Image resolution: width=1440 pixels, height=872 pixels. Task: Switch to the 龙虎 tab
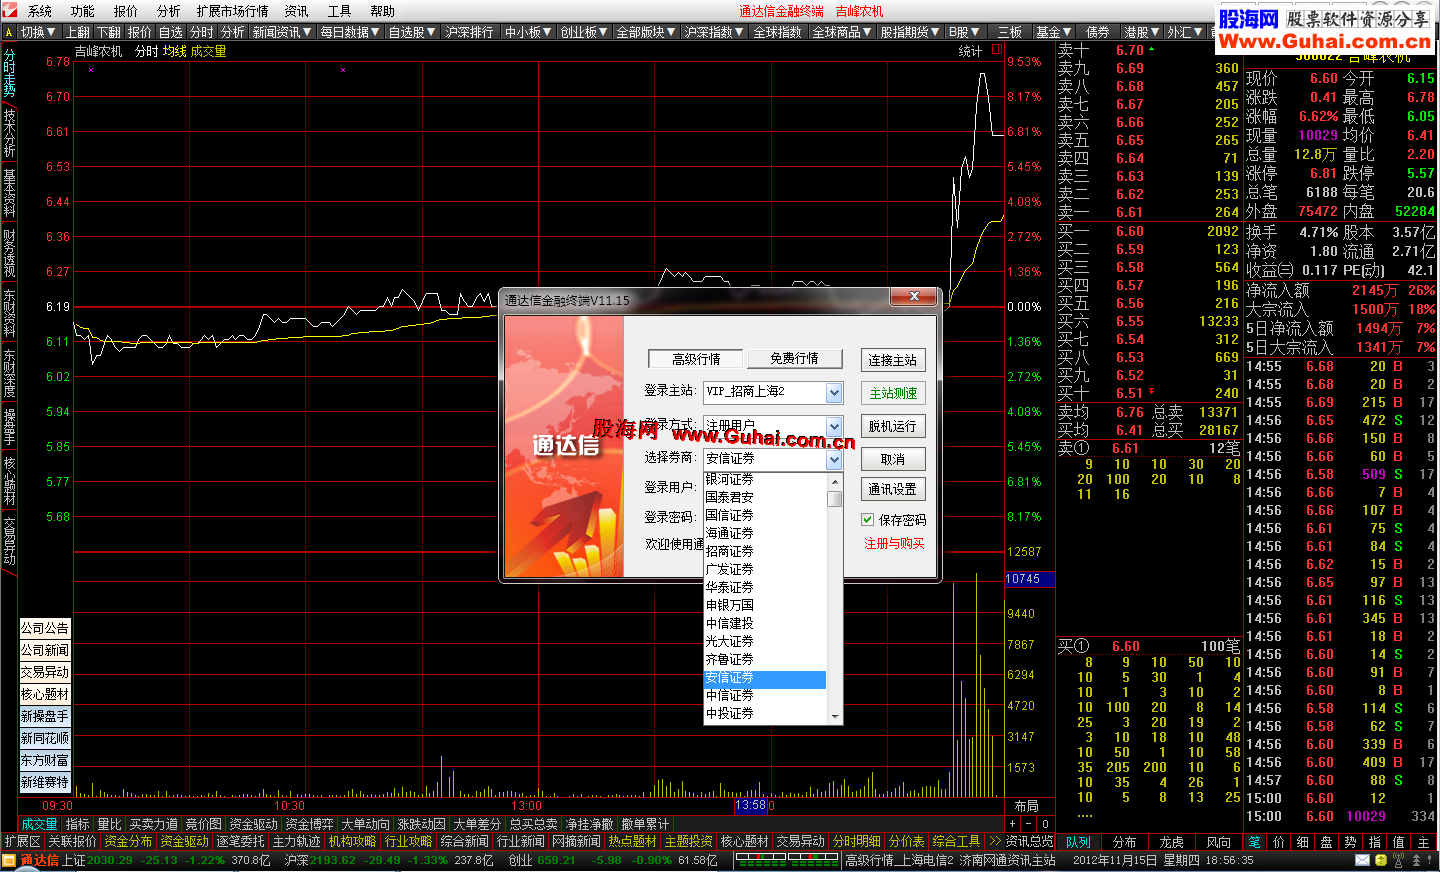(x=1172, y=842)
